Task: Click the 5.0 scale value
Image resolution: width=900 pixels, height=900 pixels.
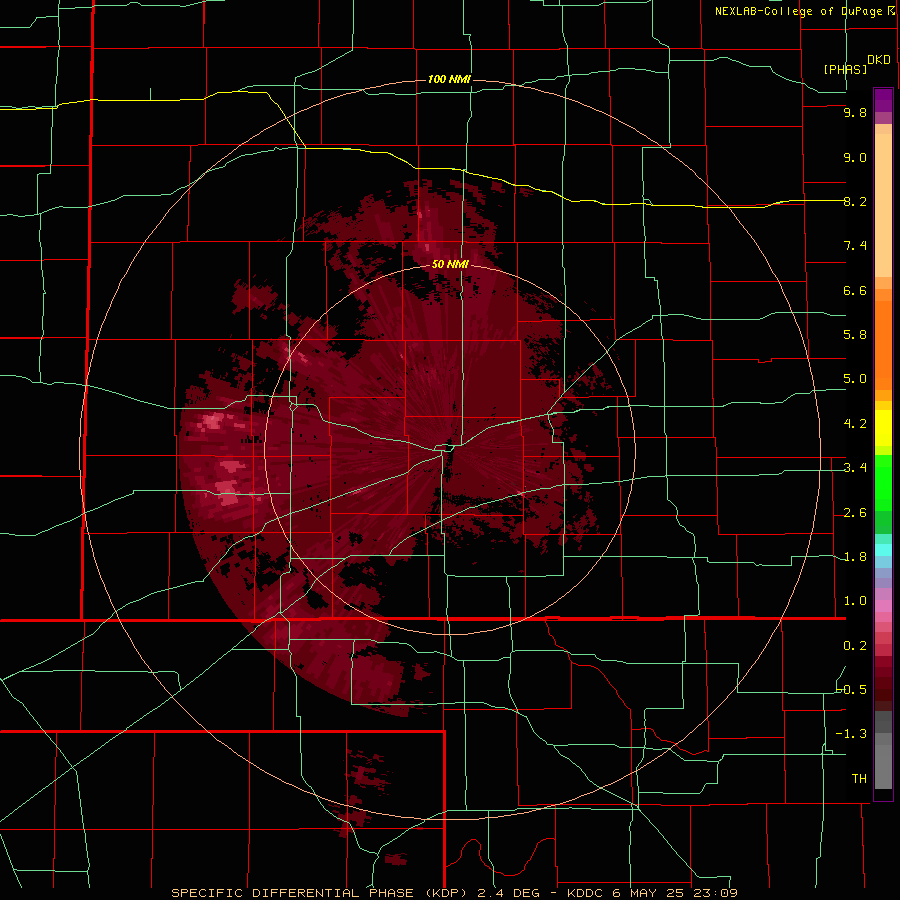Action: pos(855,379)
